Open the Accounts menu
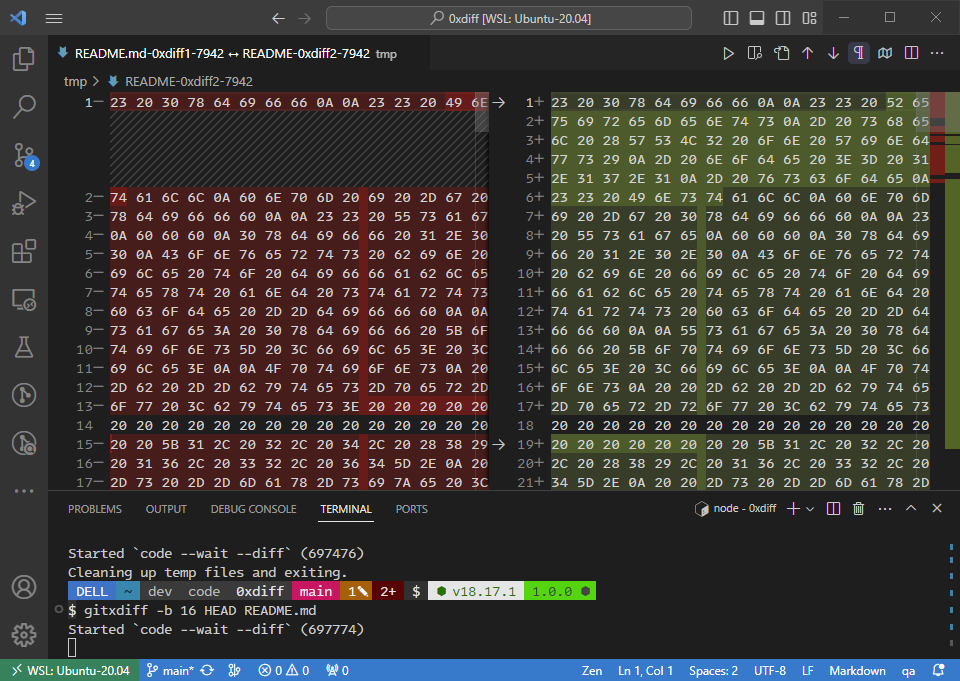Image resolution: width=960 pixels, height=681 pixels. 24,587
